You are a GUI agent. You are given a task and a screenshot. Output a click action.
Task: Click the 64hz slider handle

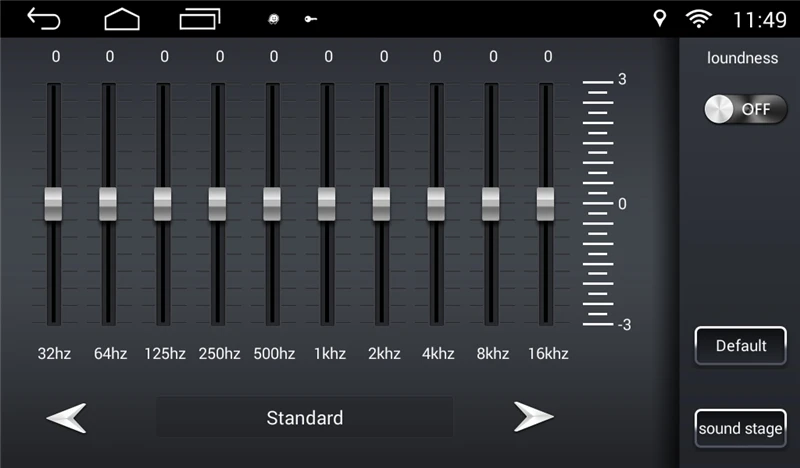coord(108,204)
